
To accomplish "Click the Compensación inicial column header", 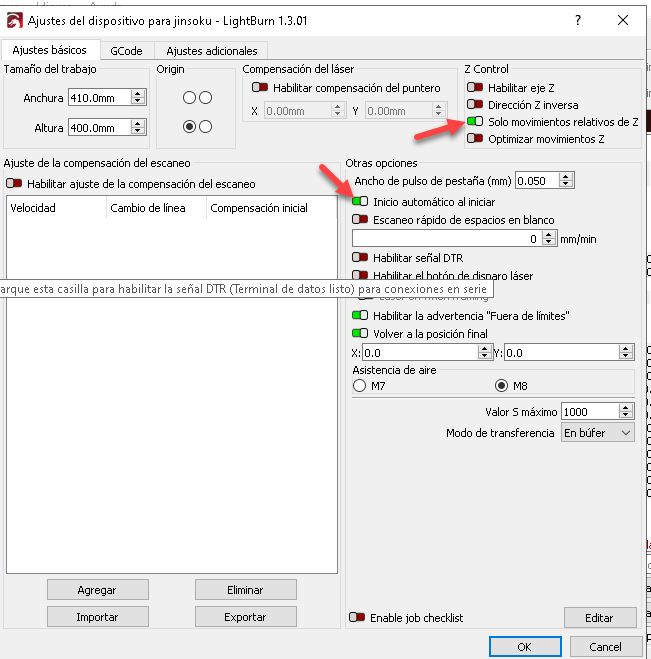I will (x=271, y=208).
